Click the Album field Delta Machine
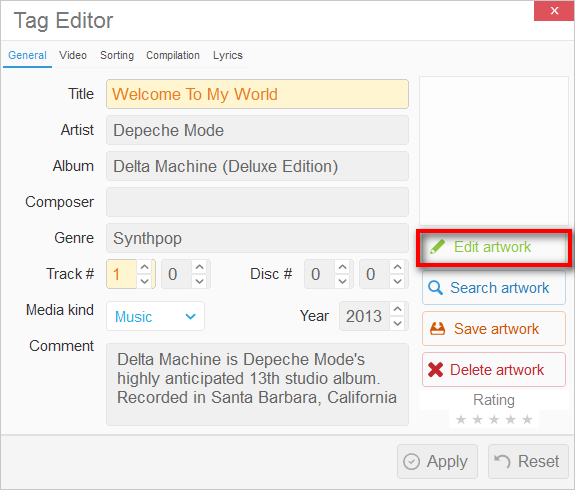The width and height of the screenshot is (575, 490). (x=257, y=166)
